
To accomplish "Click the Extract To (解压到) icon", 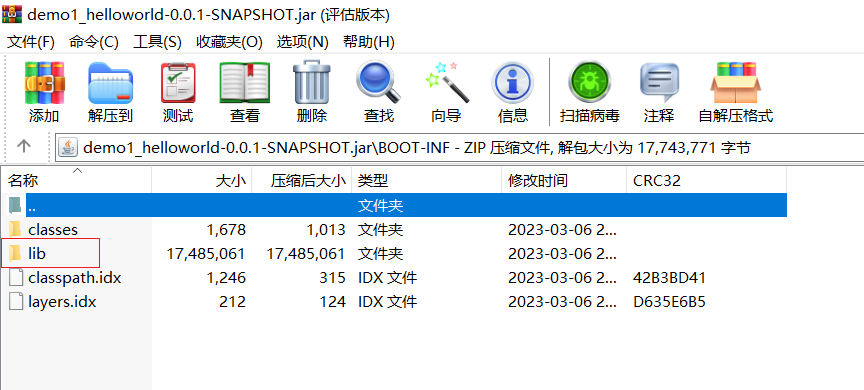I will [110, 91].
